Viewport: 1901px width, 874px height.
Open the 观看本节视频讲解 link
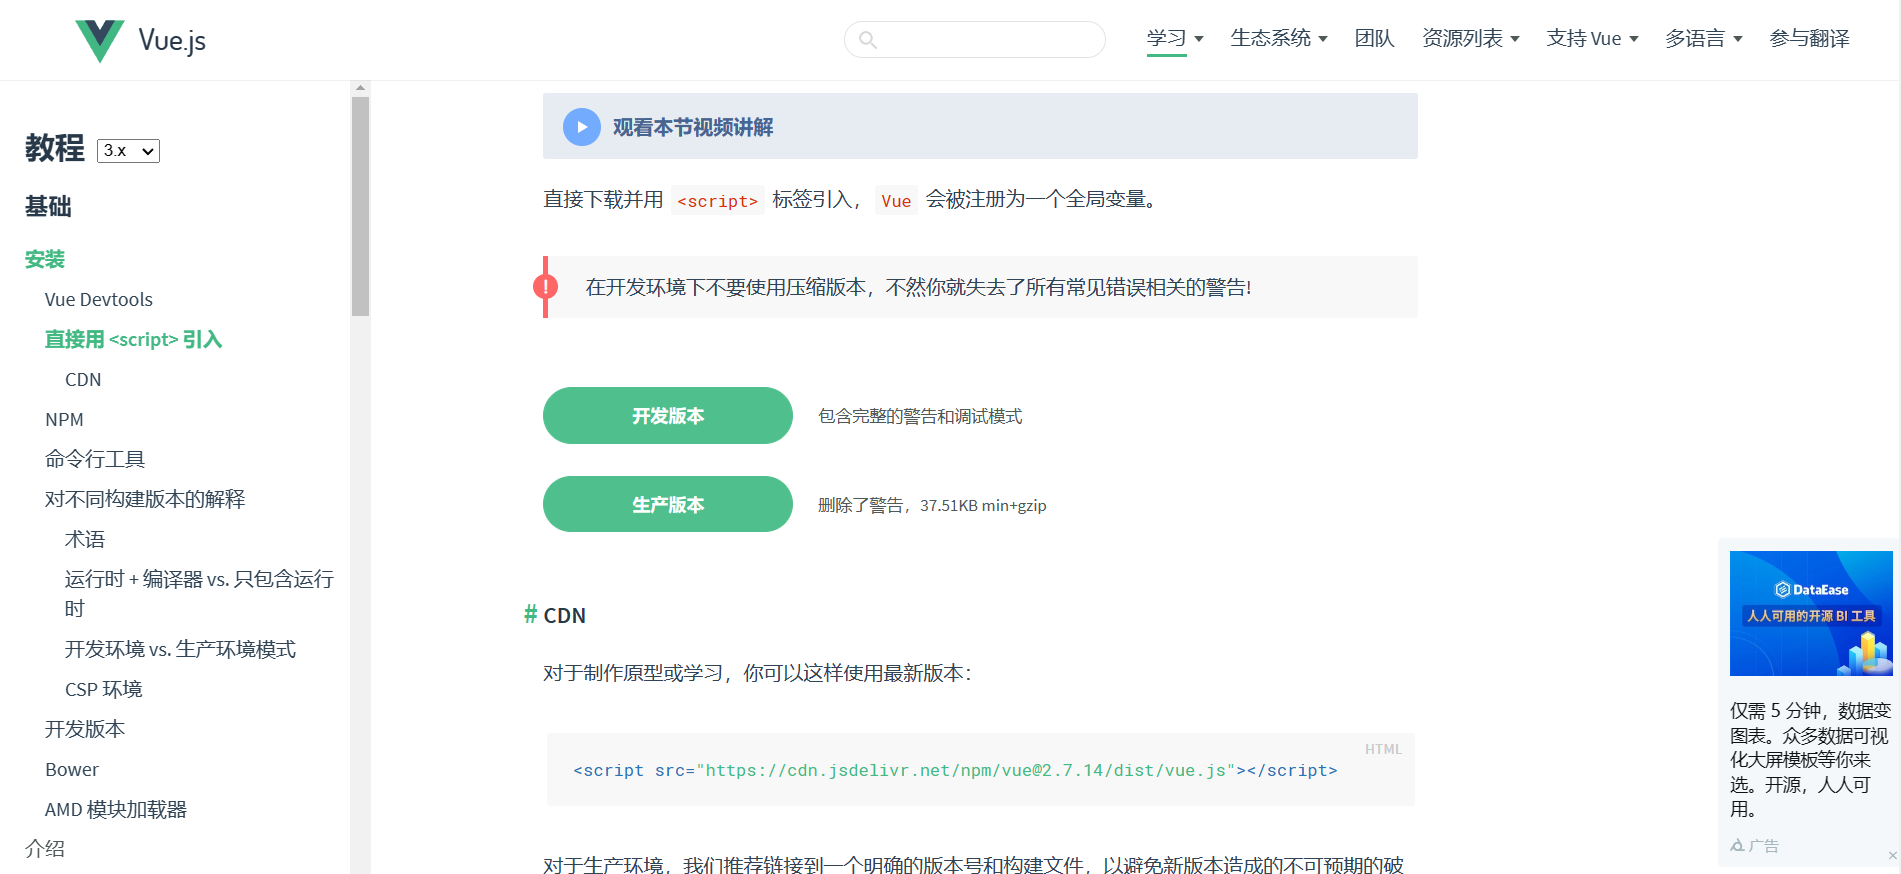693,127
